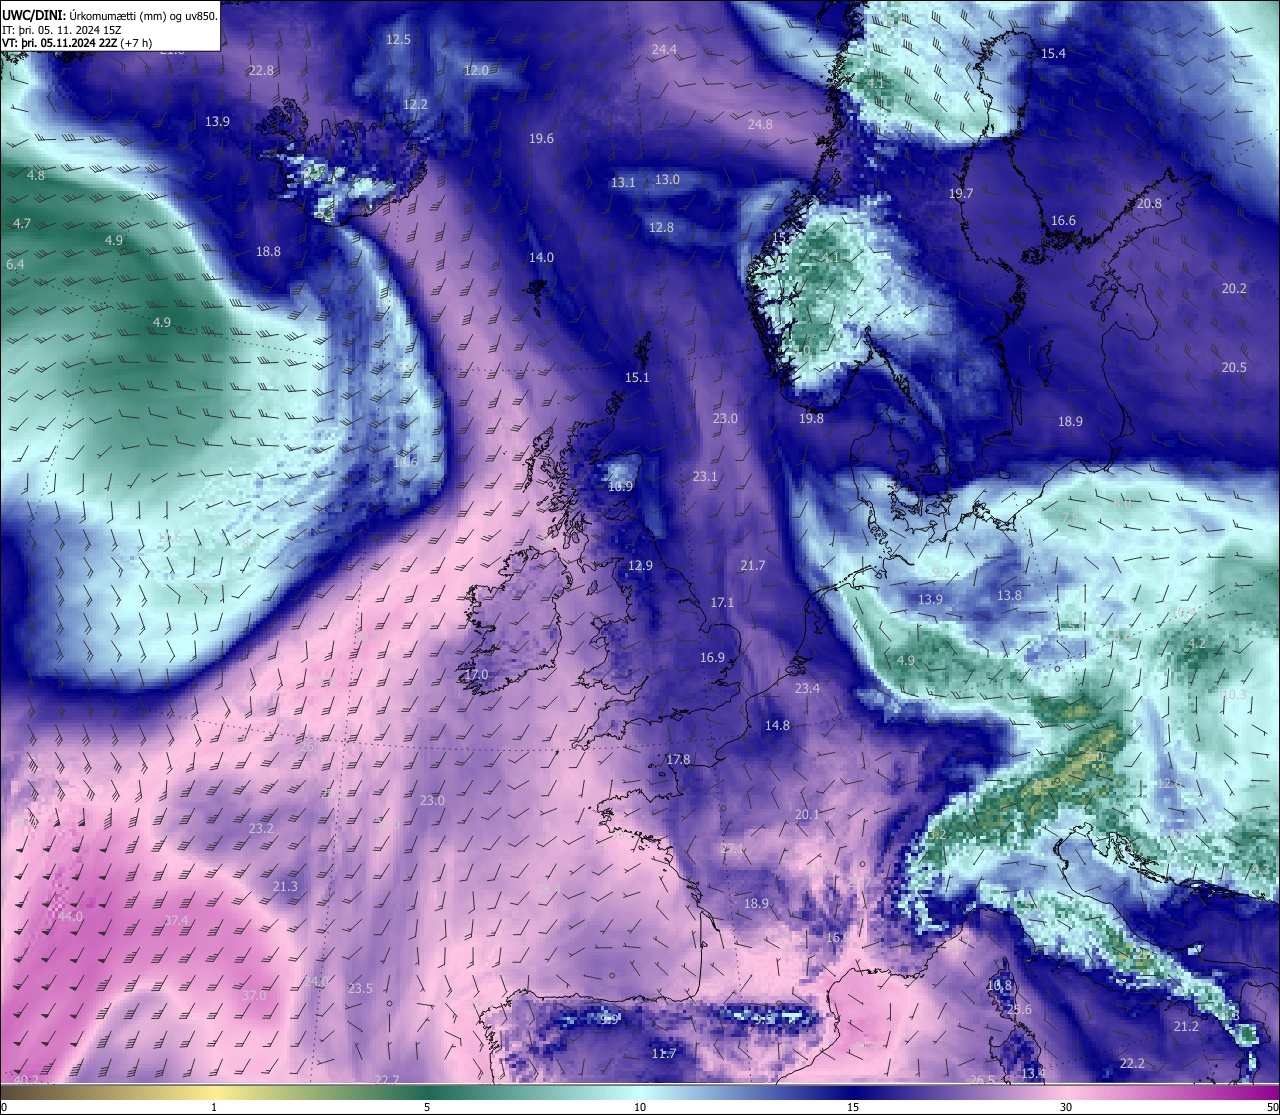Screen dimensions: 1280x1115
Task: Select the 24.4 map value
Action: (x=664, y=50)
